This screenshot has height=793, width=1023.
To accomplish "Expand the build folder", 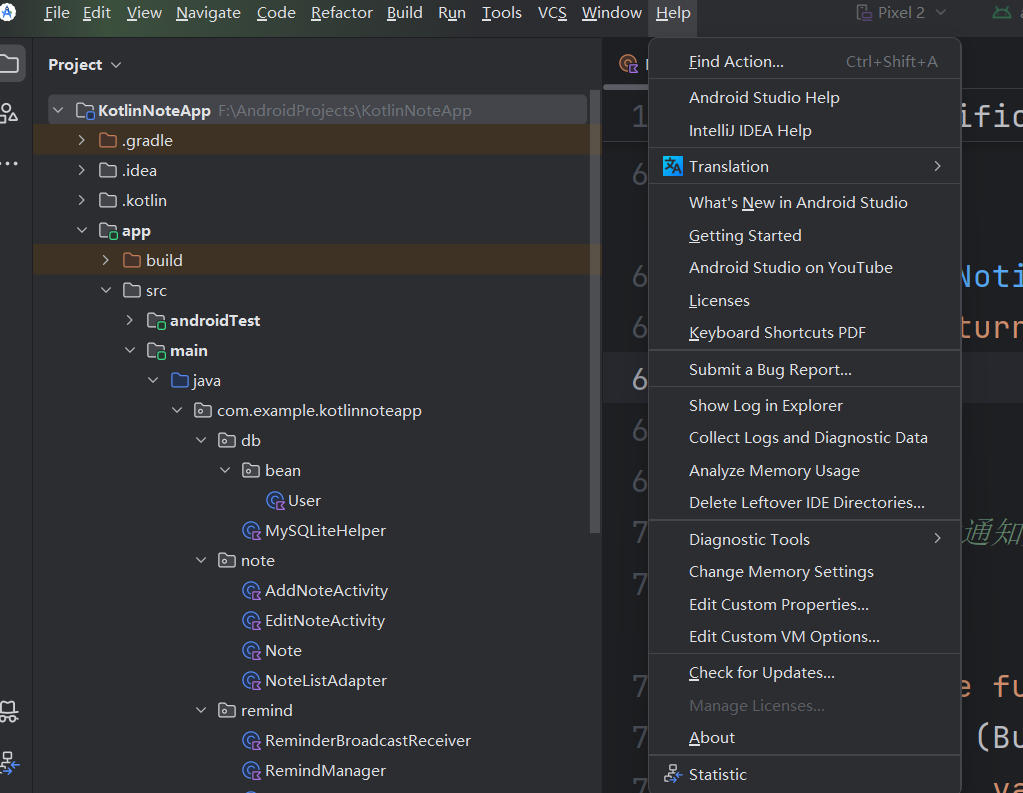I will [106, 260].
